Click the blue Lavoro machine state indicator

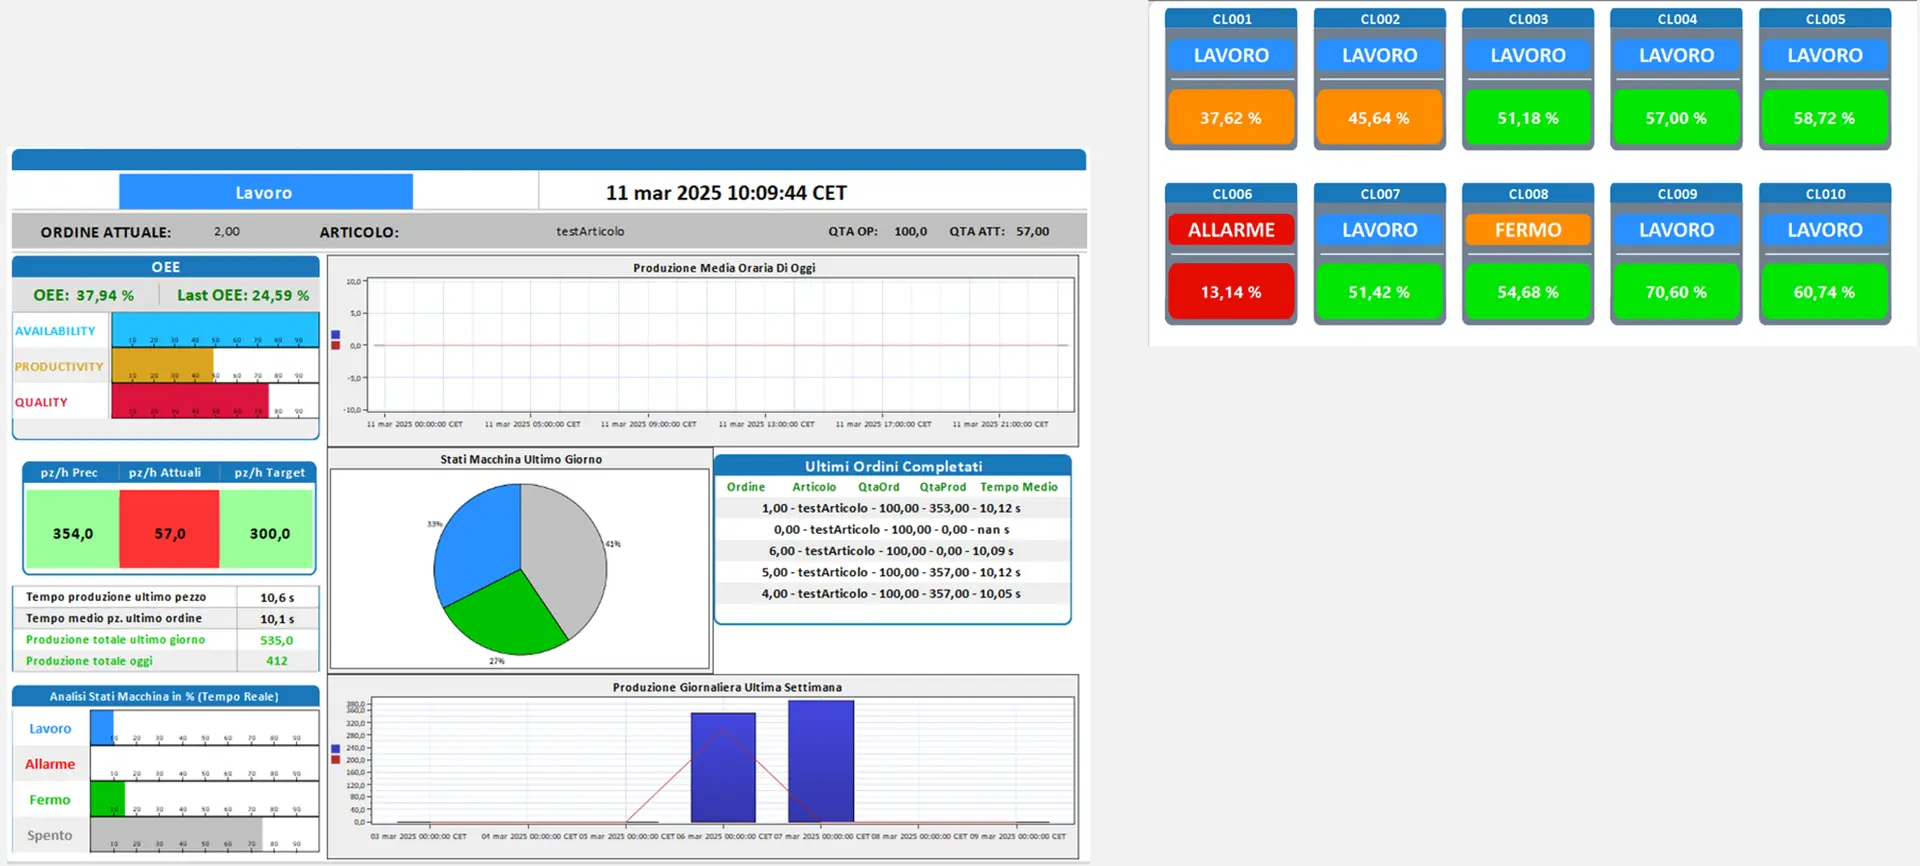[x=265, y=192]
